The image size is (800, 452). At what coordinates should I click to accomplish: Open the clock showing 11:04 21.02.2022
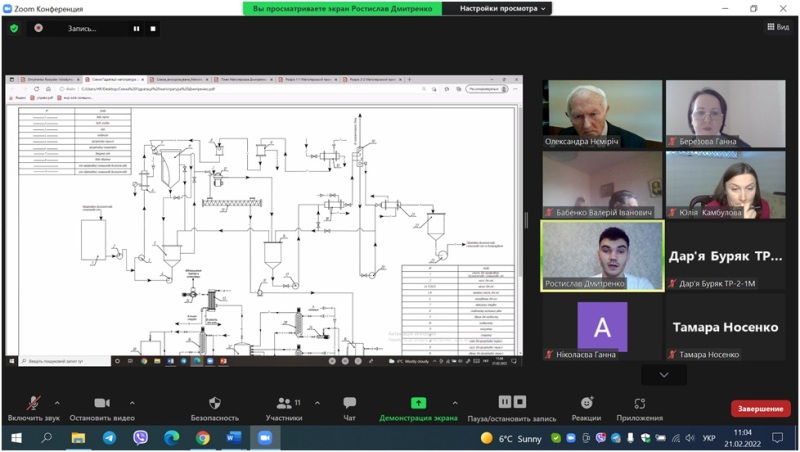tap(742, 438)
